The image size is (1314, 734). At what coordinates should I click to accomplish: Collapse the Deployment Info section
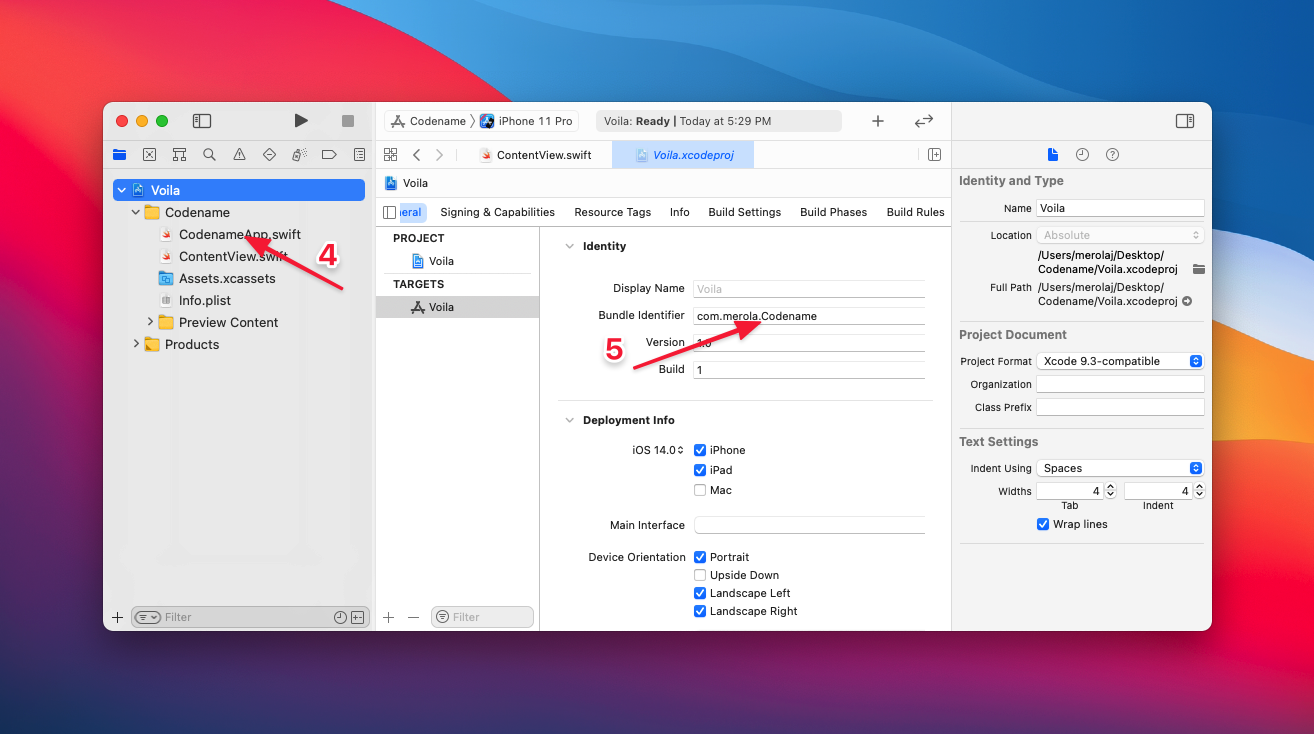pyautogui.click(x=570, y=420)
